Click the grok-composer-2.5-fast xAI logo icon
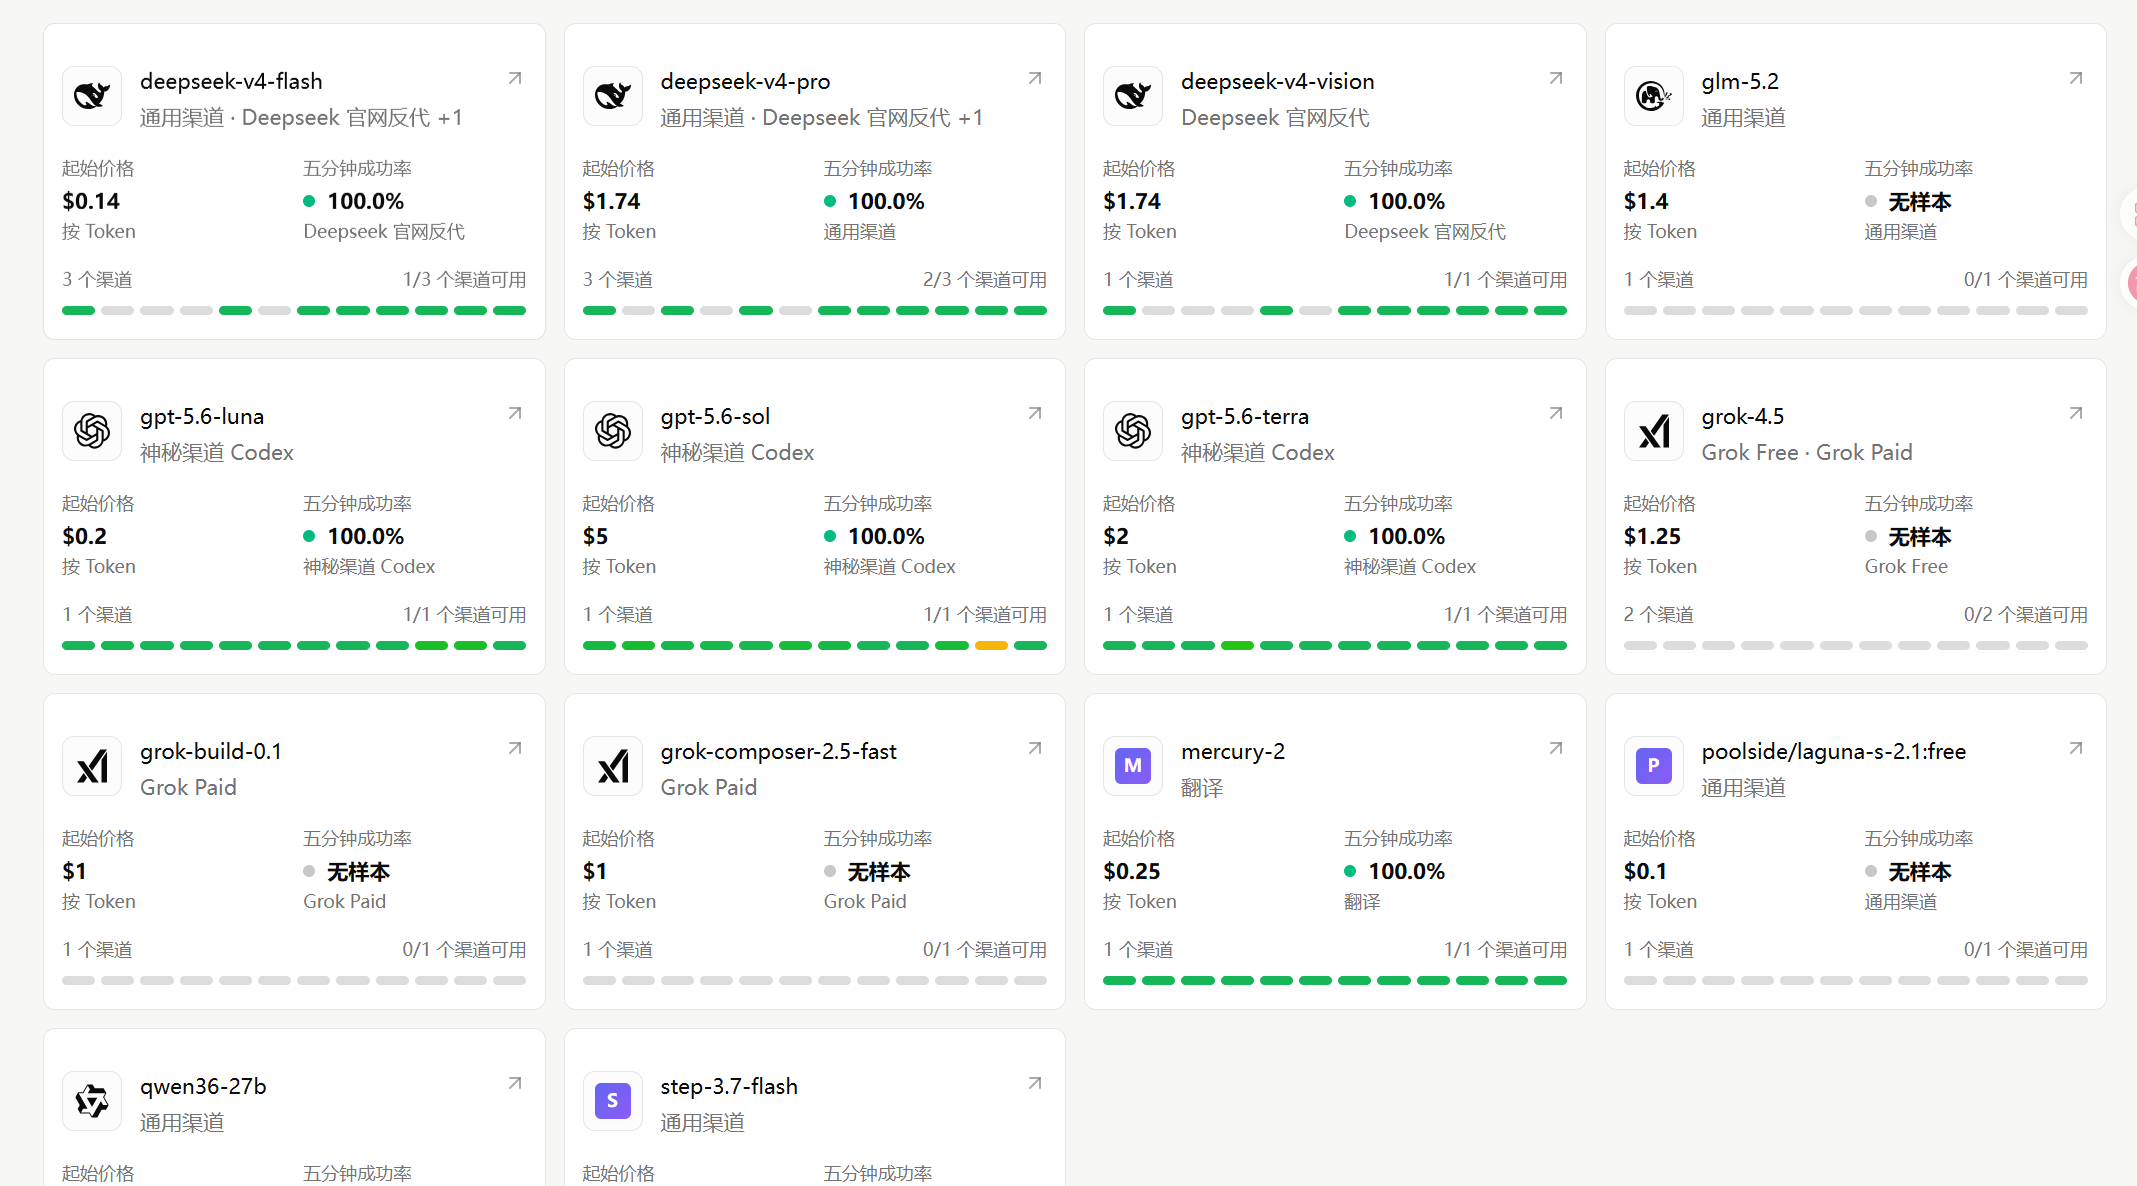This screenshot has width=2137, height=1186. 613,766
